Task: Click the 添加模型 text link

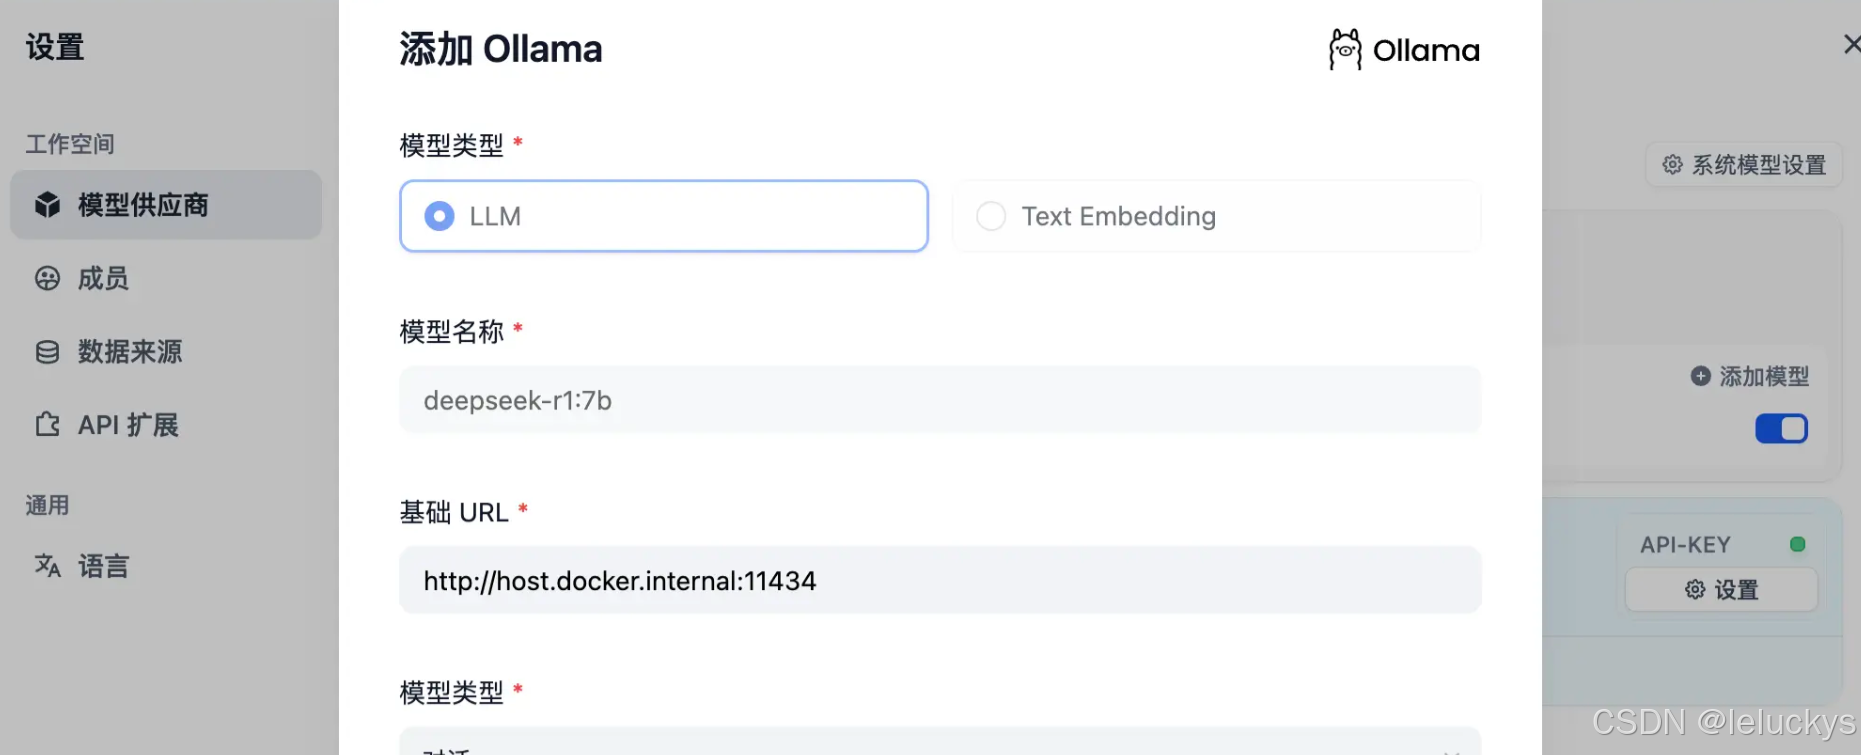Action: [x=1764, y=376]
